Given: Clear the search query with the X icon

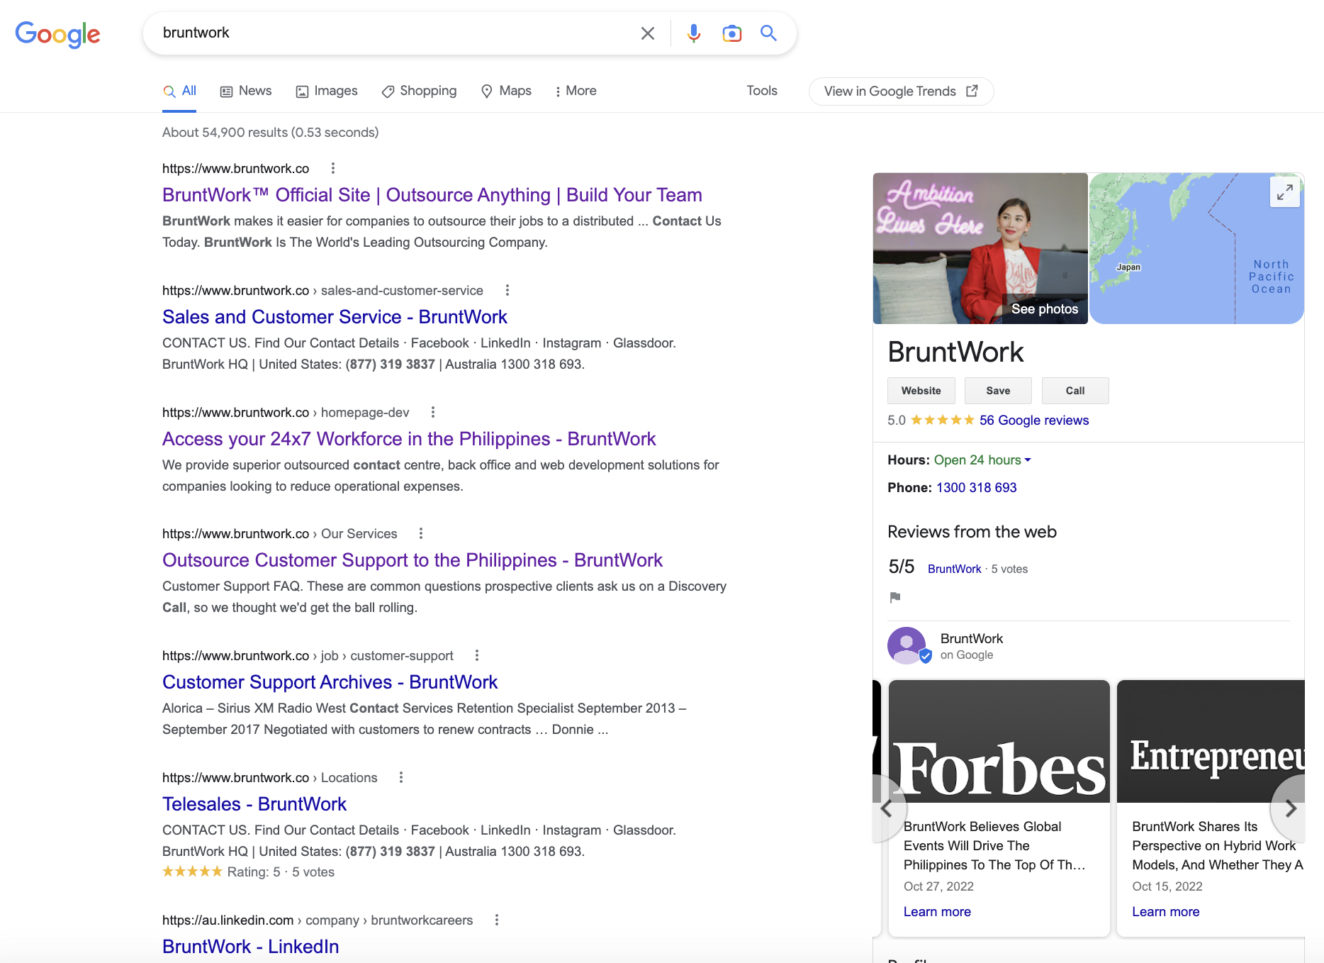Looking at the screenshot, I should click(647, 32).
